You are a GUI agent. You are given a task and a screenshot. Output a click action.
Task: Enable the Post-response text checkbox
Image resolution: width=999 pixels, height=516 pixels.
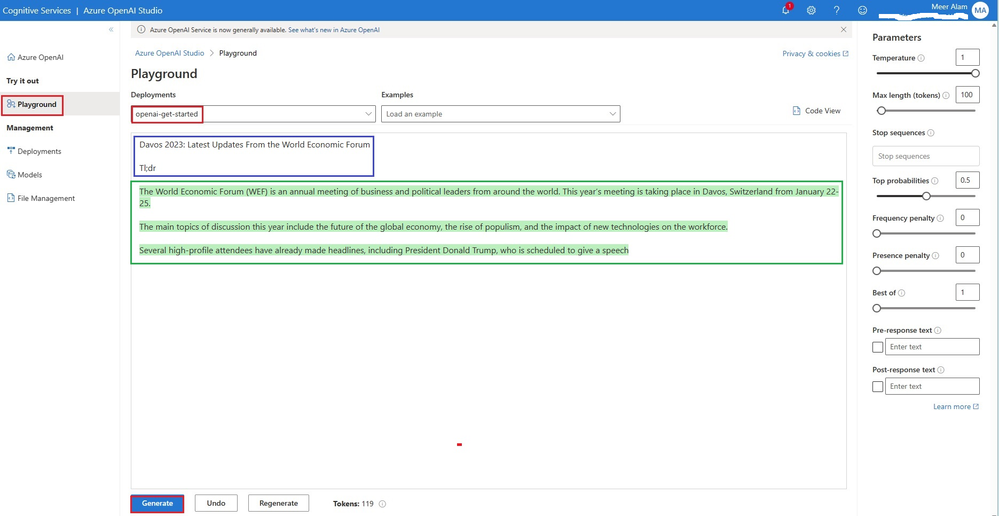(x=877, y=387)
